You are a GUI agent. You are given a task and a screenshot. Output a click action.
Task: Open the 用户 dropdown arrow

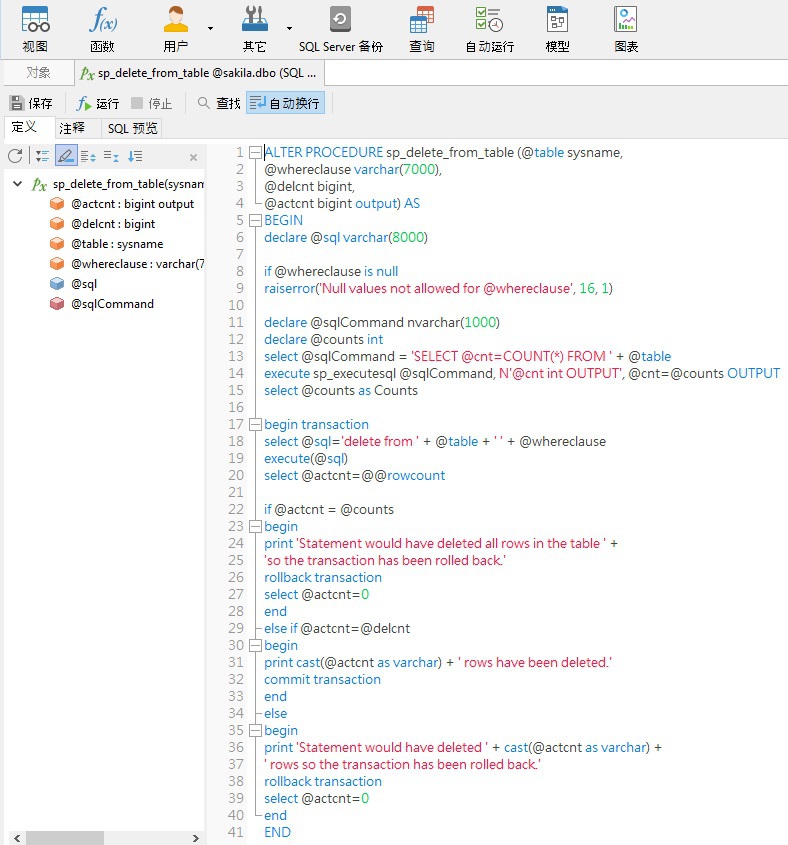(x=210, y=28)
